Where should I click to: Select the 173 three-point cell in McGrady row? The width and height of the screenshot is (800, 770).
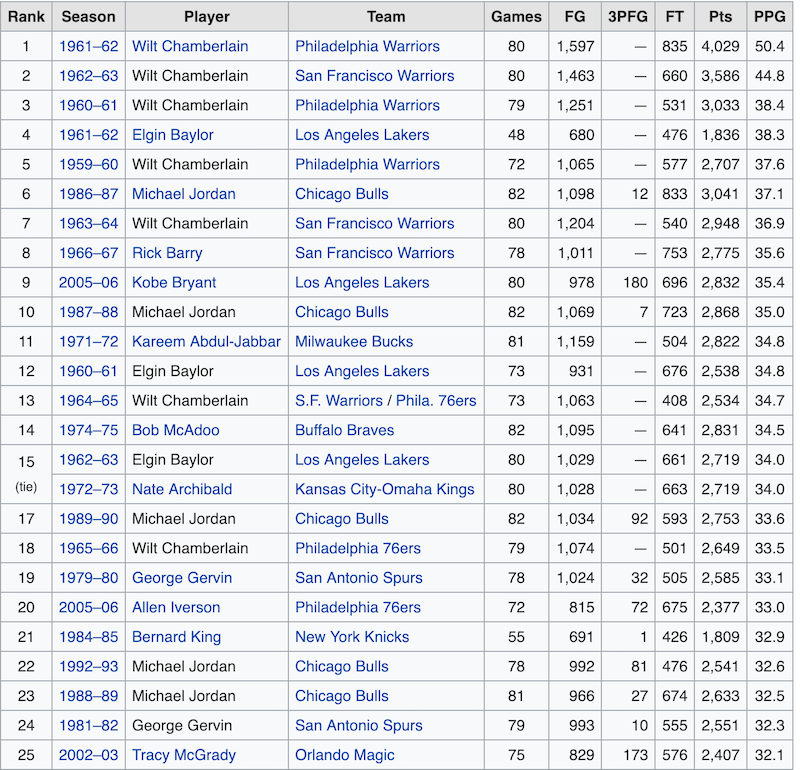click(628, 756)
